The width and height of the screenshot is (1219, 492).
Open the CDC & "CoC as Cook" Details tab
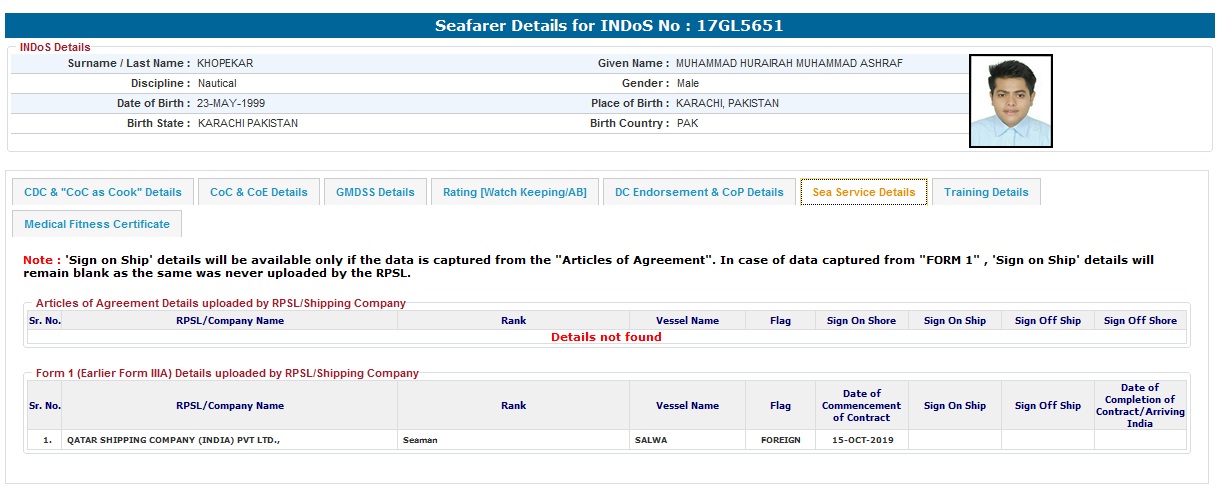tap(103, 192)
